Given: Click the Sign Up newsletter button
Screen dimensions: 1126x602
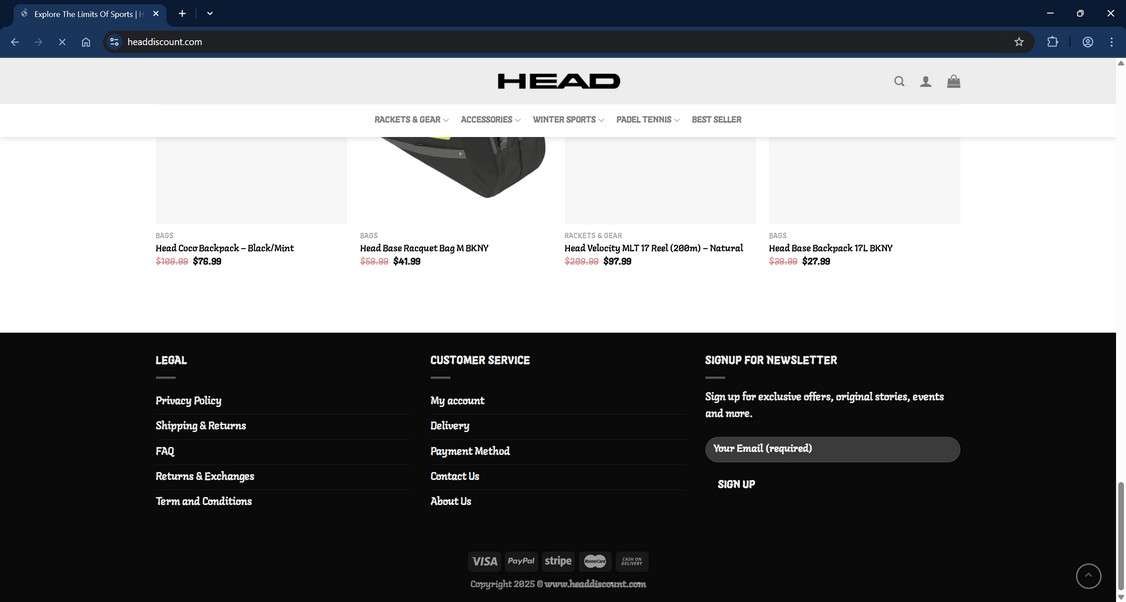Looking at the screenshot, I should pos(736,484).
